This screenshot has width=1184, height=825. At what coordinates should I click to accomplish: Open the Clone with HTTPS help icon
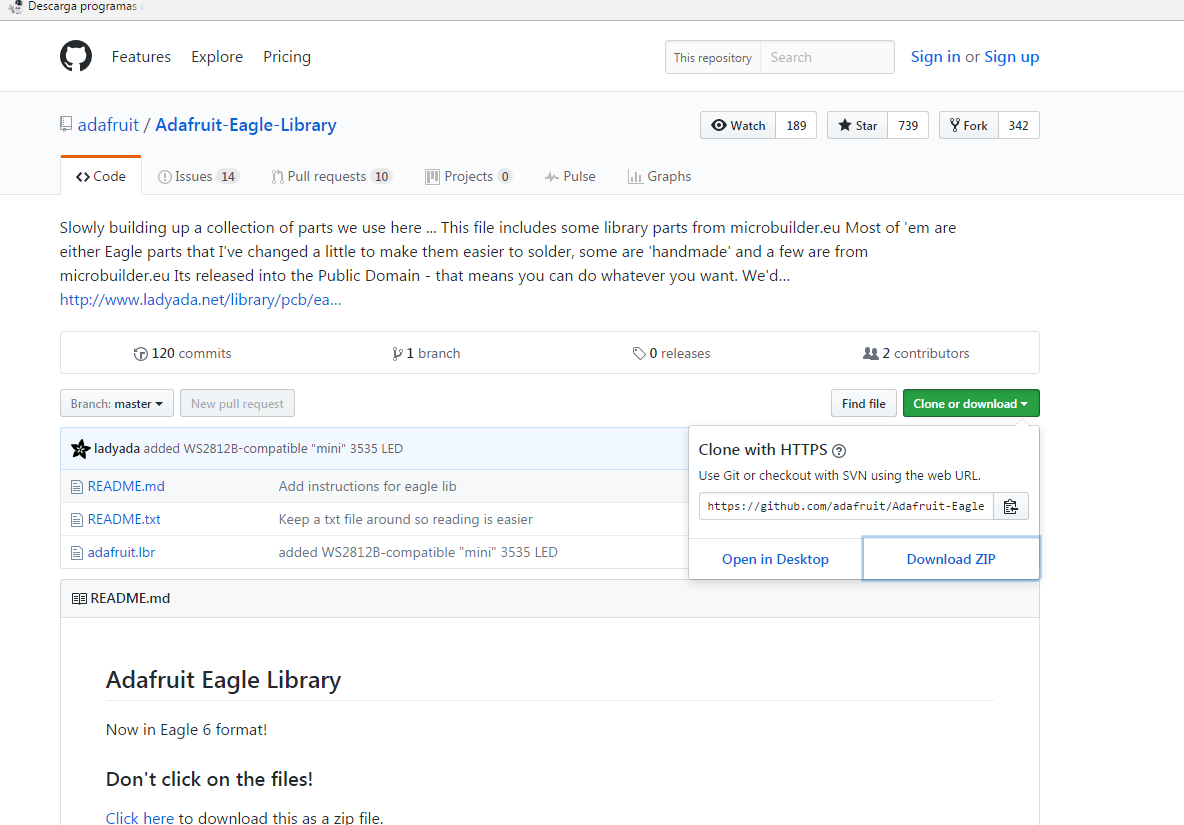[838, 451]
